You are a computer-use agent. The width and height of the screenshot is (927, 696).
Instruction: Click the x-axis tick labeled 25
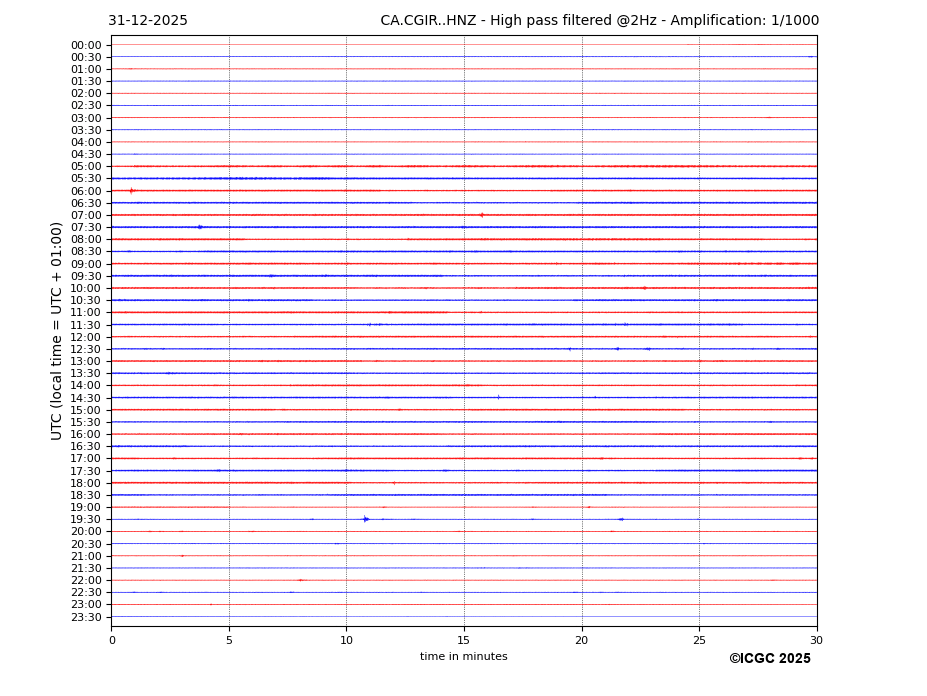point(699,640)
